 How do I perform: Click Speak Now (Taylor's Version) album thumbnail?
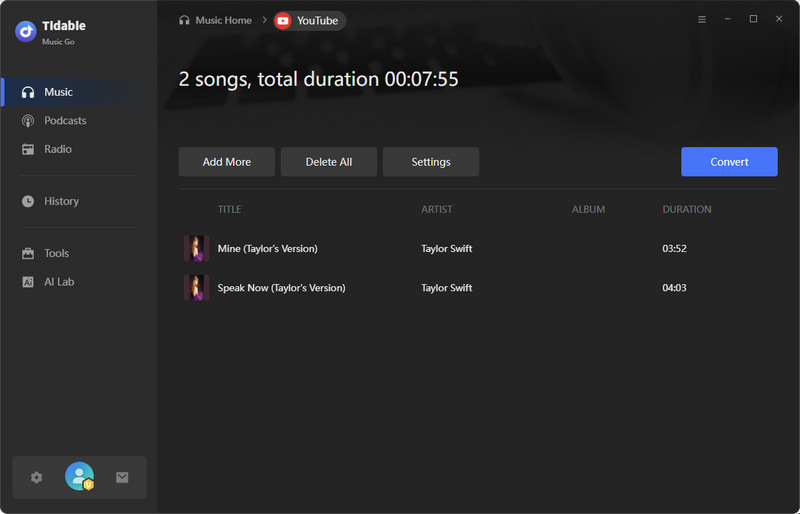point(196,288)
